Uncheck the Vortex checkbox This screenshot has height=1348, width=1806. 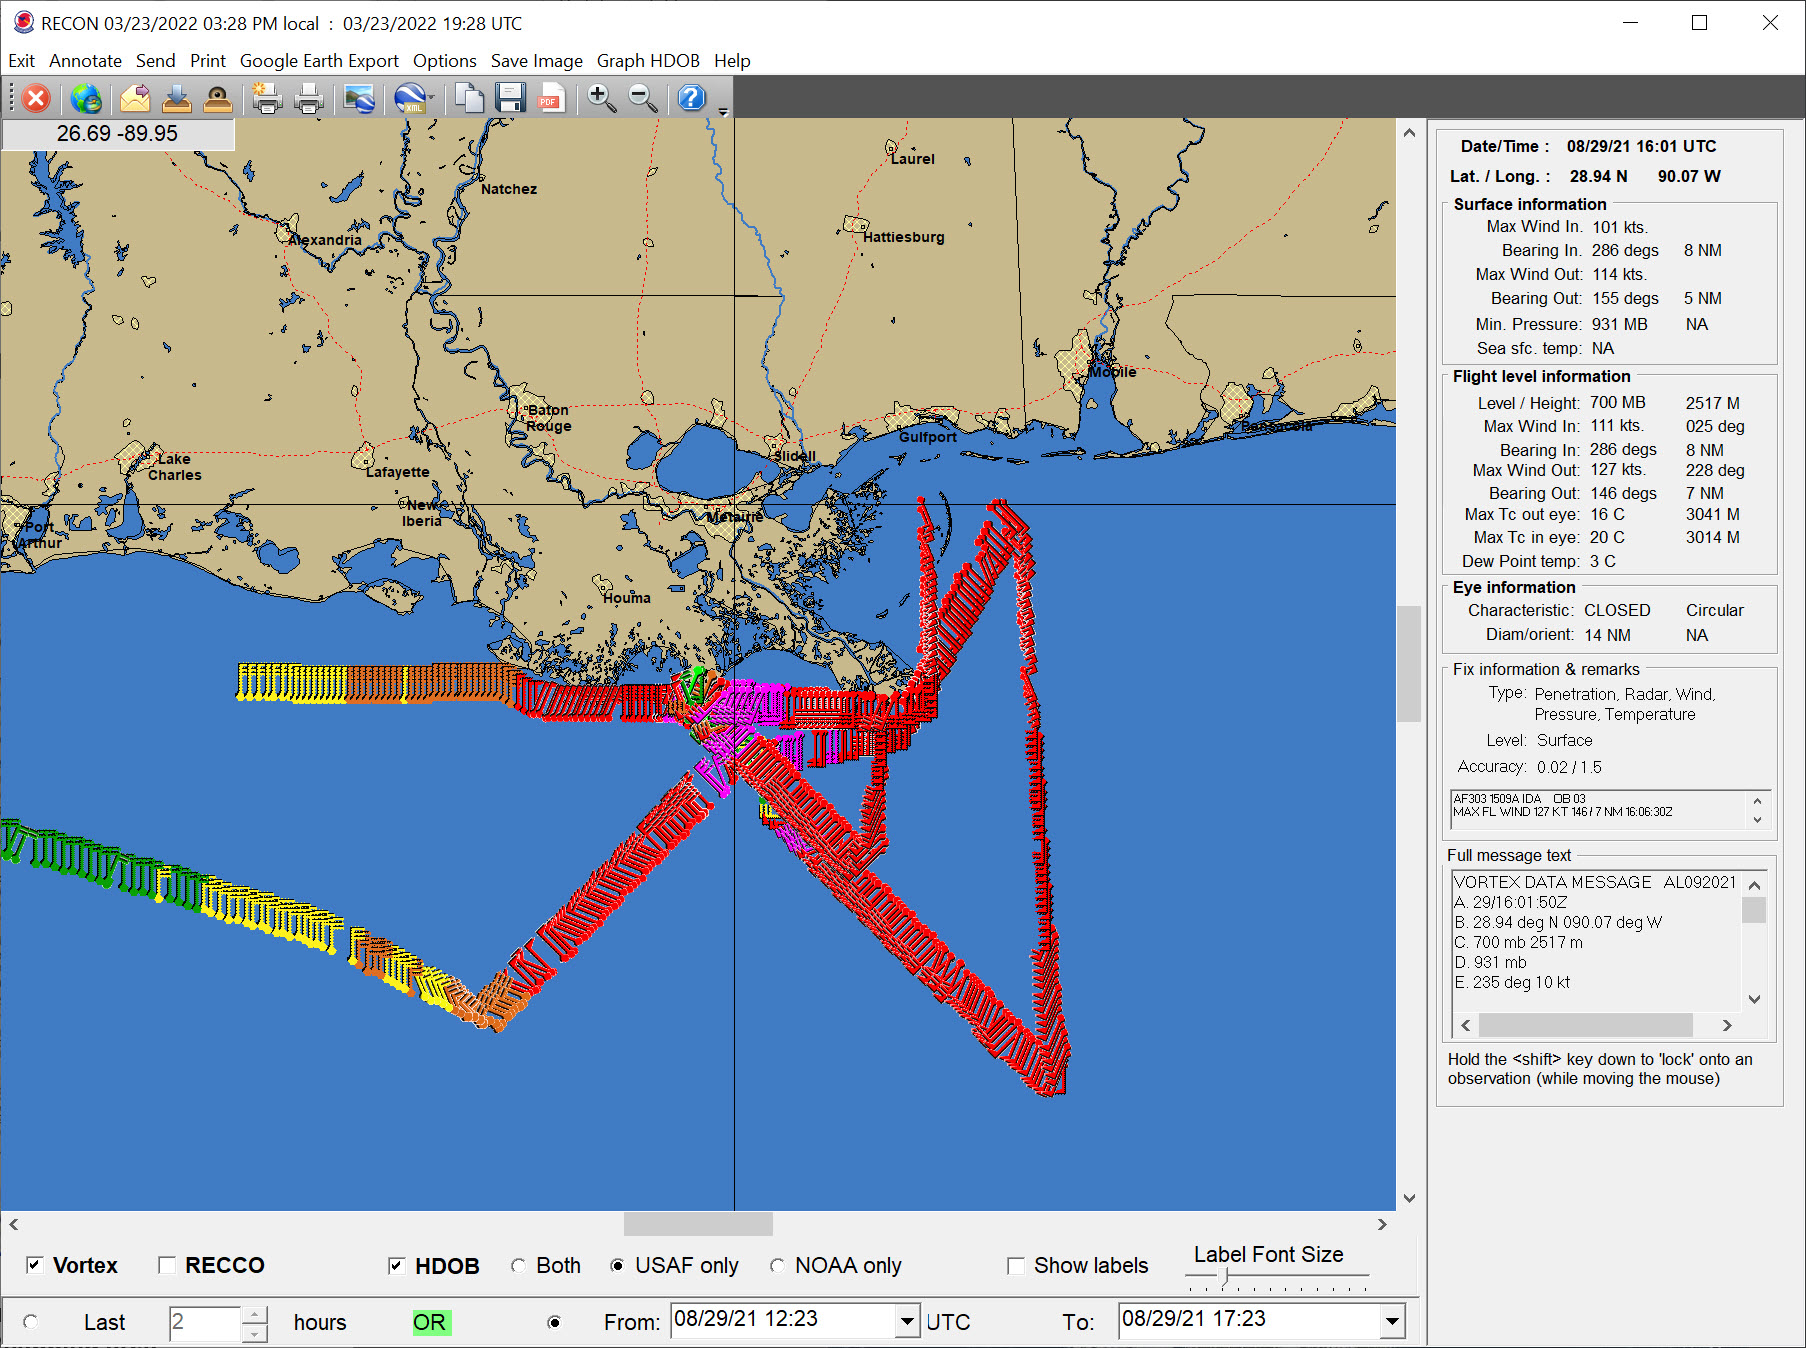[x=35, y=1265]
